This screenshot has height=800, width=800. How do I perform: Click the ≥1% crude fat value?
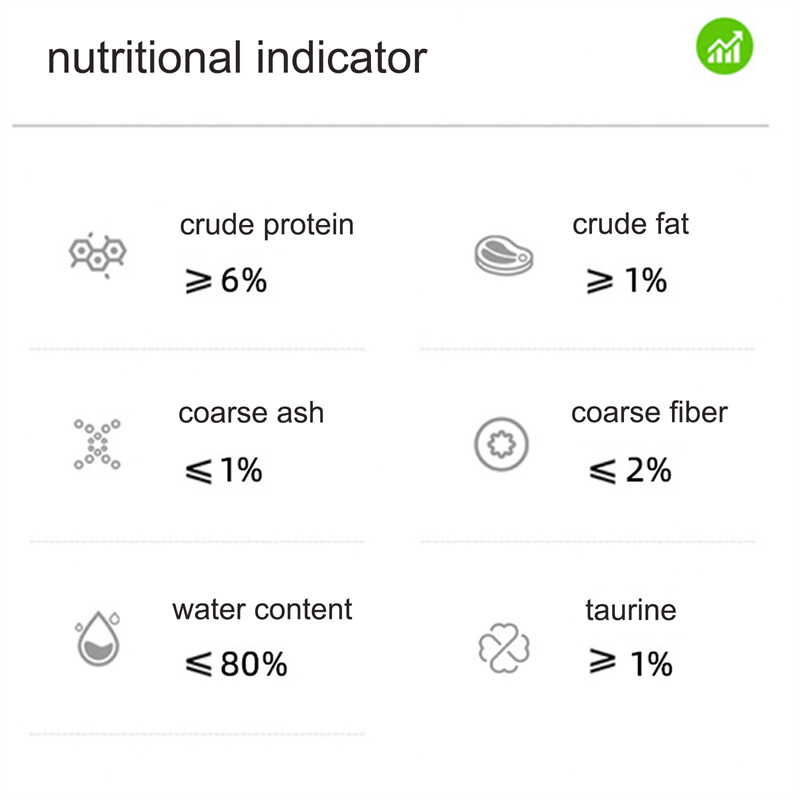(x=627, y=281)
